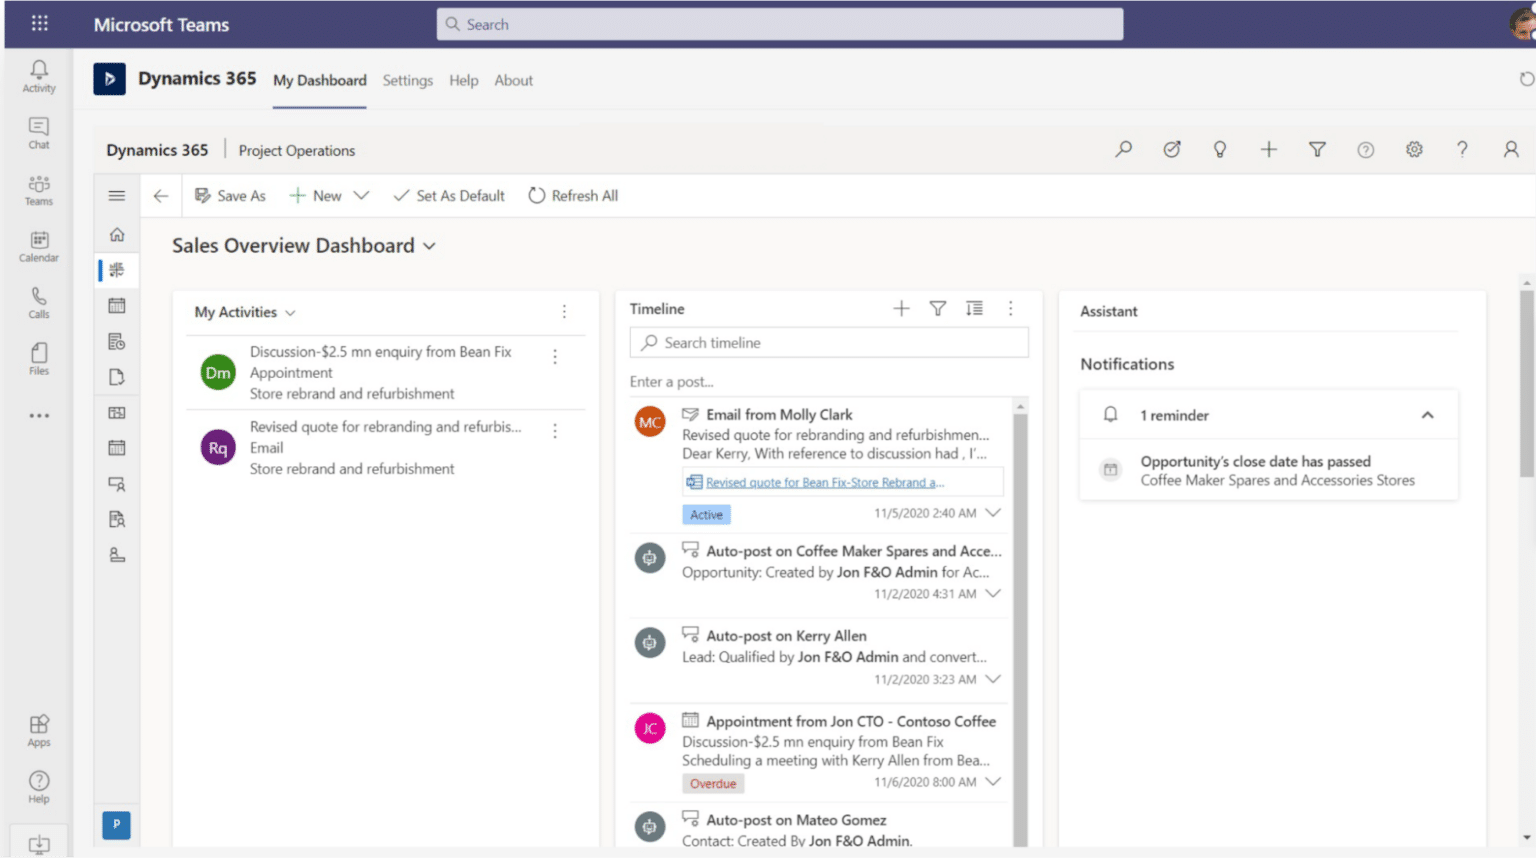The image size is (1536, 858).
Task: Toggle the site map with the hamburger icon
Action: [x=116, y=195]
